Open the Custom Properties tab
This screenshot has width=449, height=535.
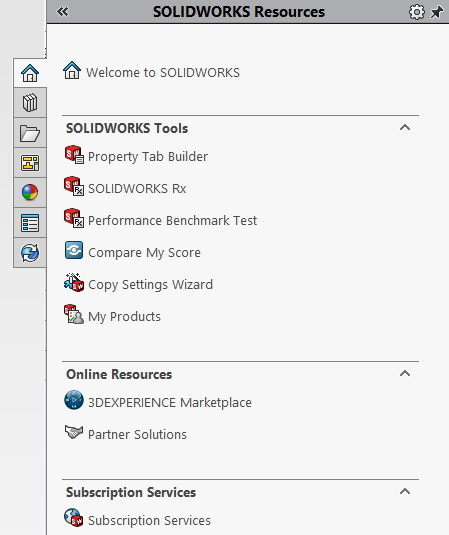pos(30,223)
